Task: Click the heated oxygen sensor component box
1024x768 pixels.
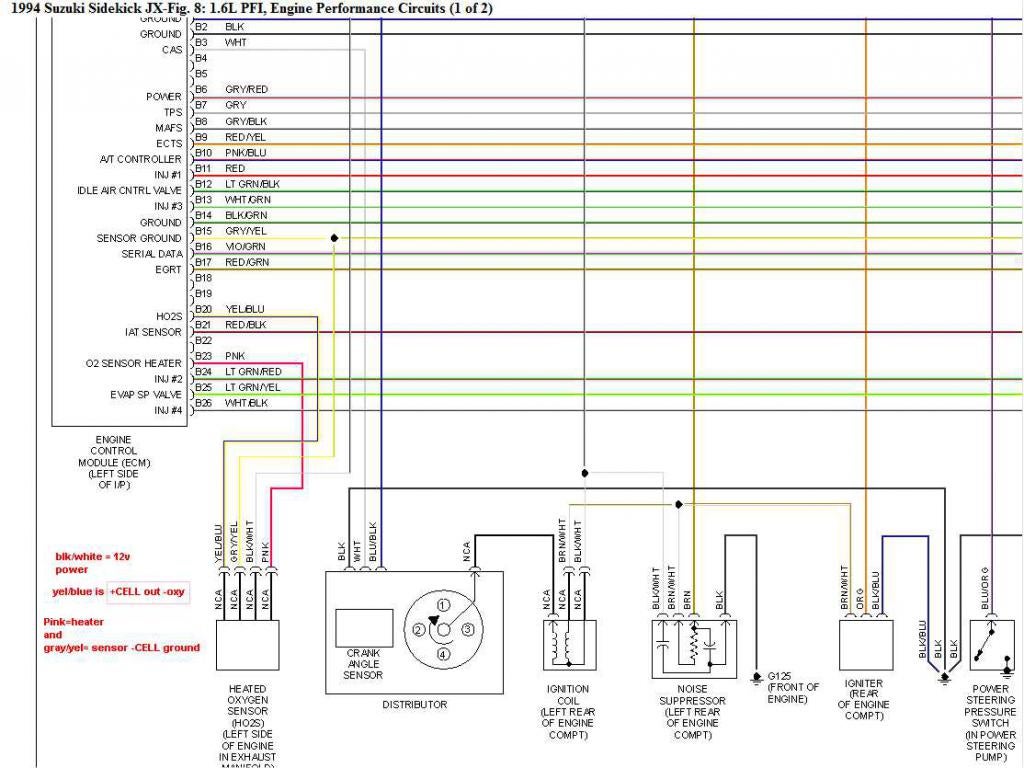Action: (x=248, y=645)
